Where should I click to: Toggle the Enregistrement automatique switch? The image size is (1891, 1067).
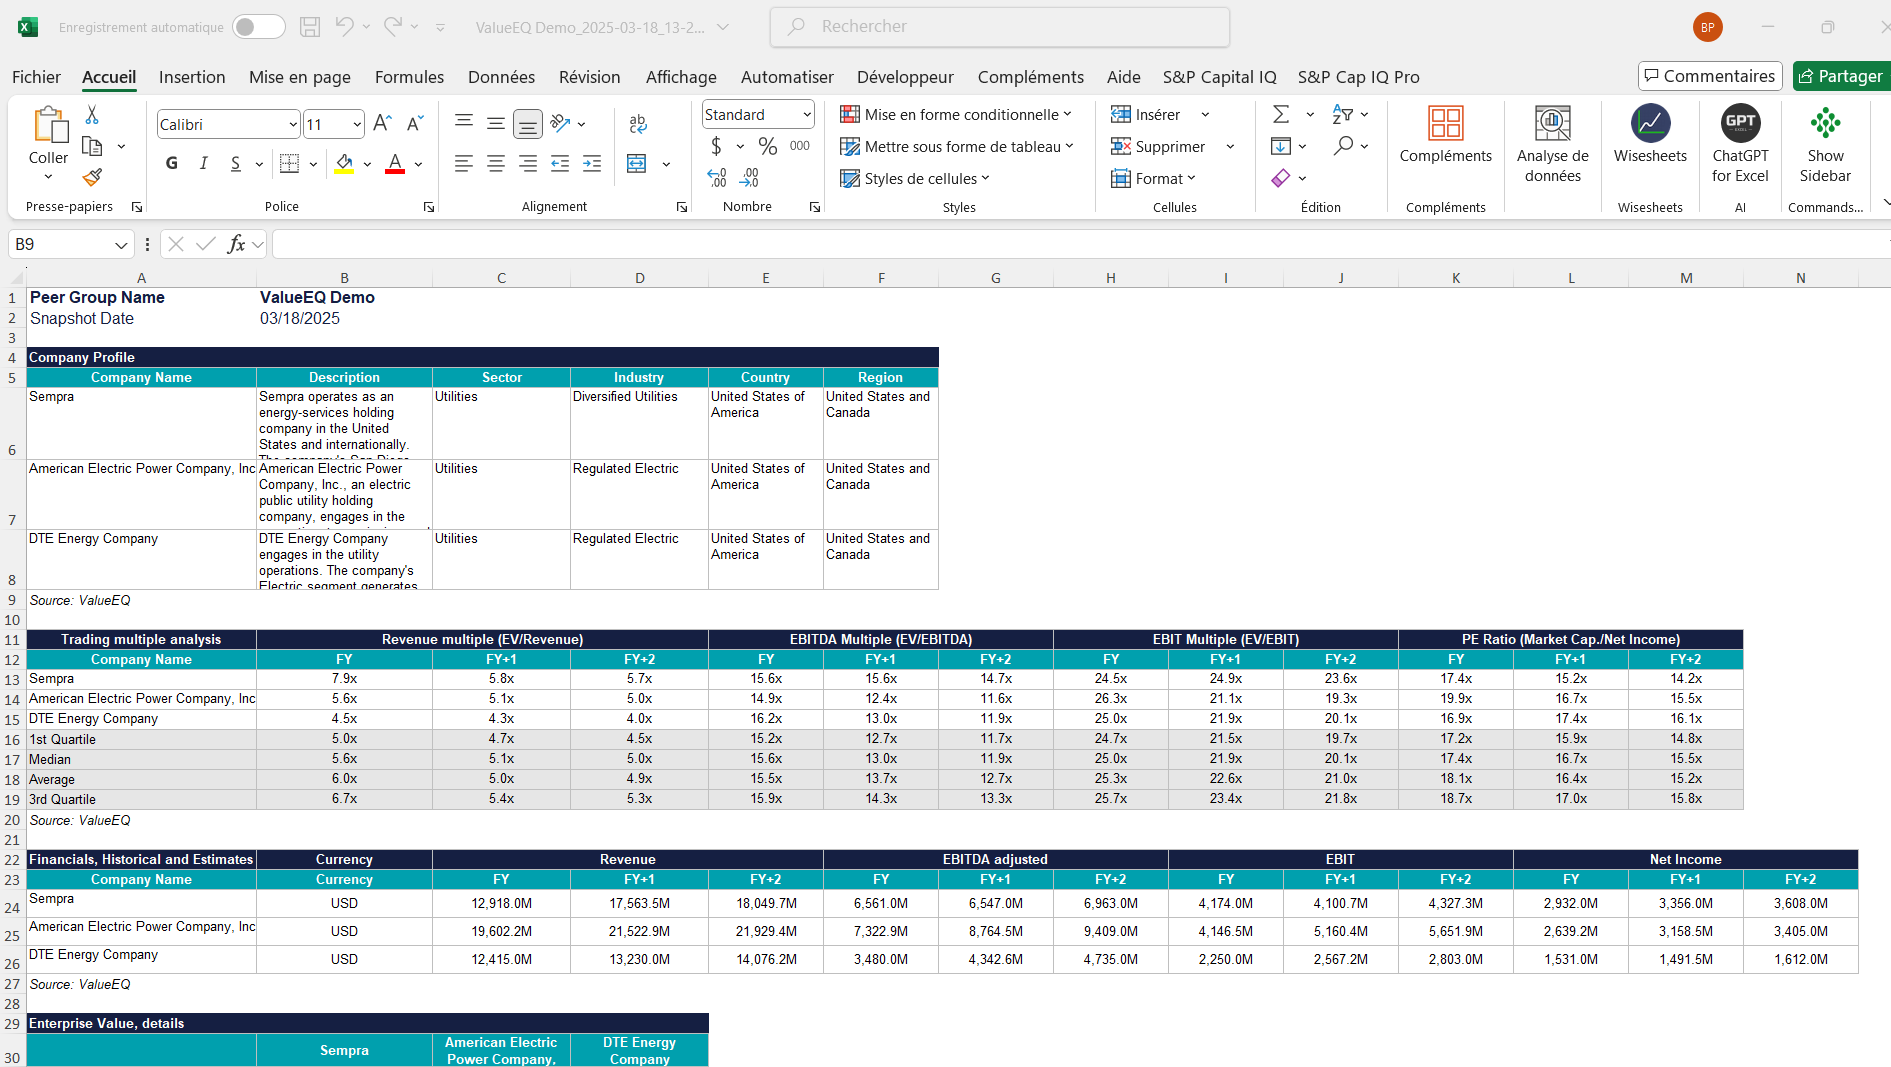(259, 27)
